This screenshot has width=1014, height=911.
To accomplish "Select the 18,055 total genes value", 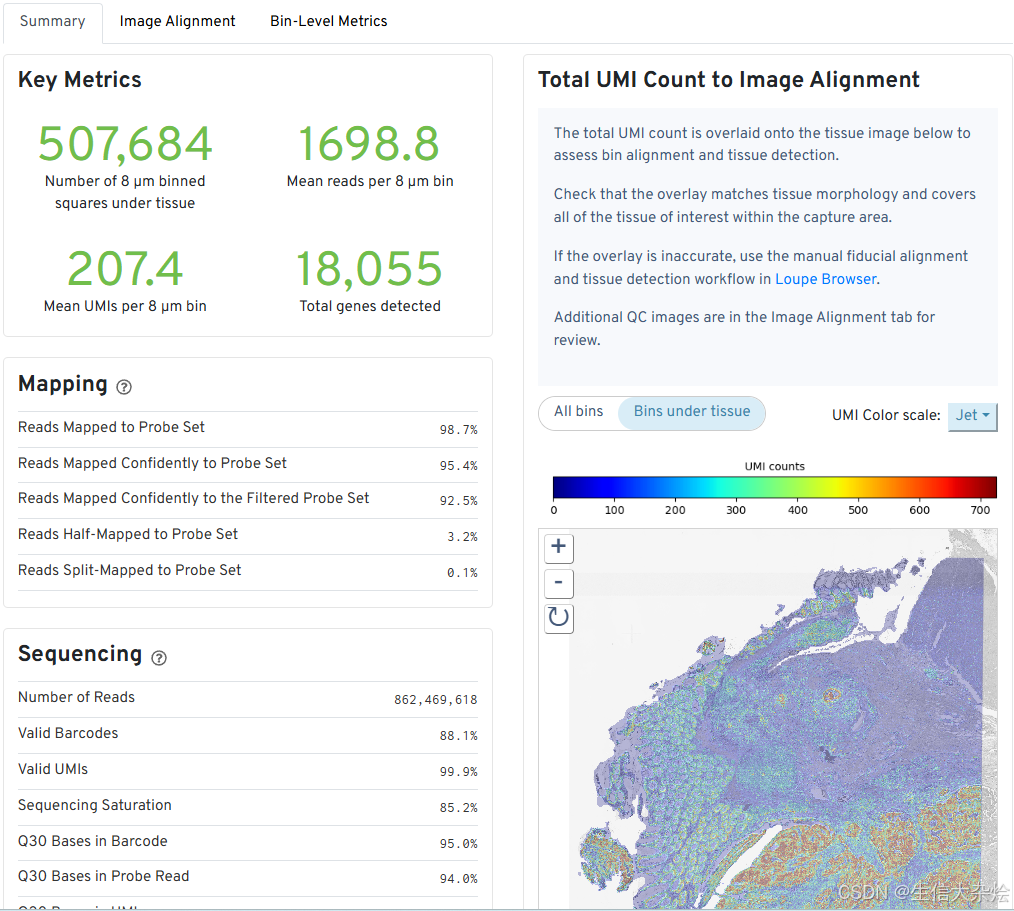I will (369, 268).
